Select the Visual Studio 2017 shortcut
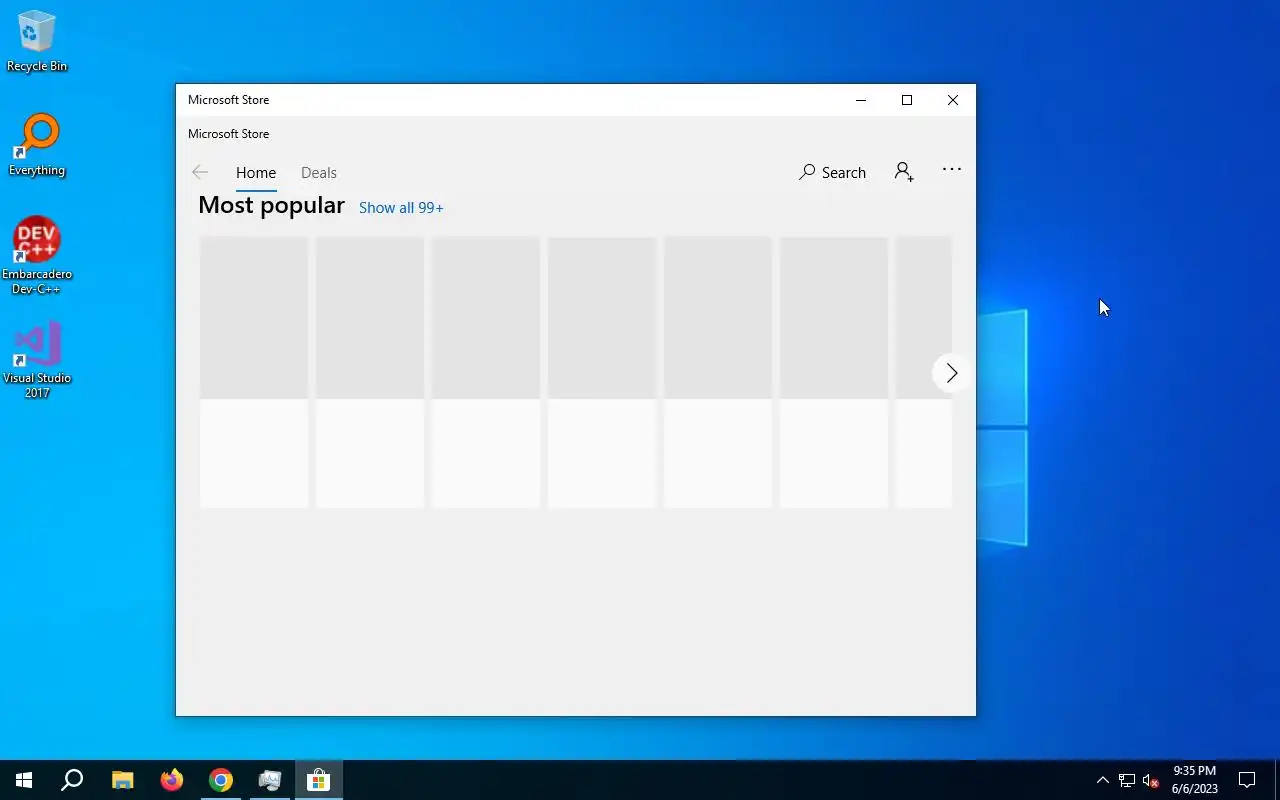Viewport: 1280px width, 800px height. [x=37, y=361]
